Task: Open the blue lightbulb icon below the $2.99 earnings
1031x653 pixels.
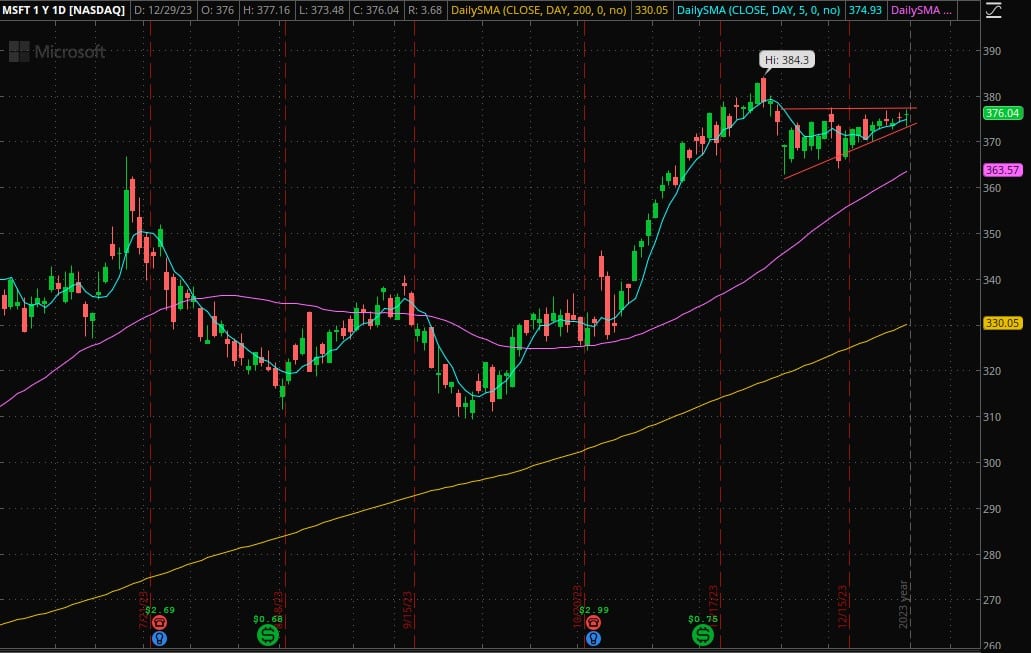Action: [x=593, y=638]
